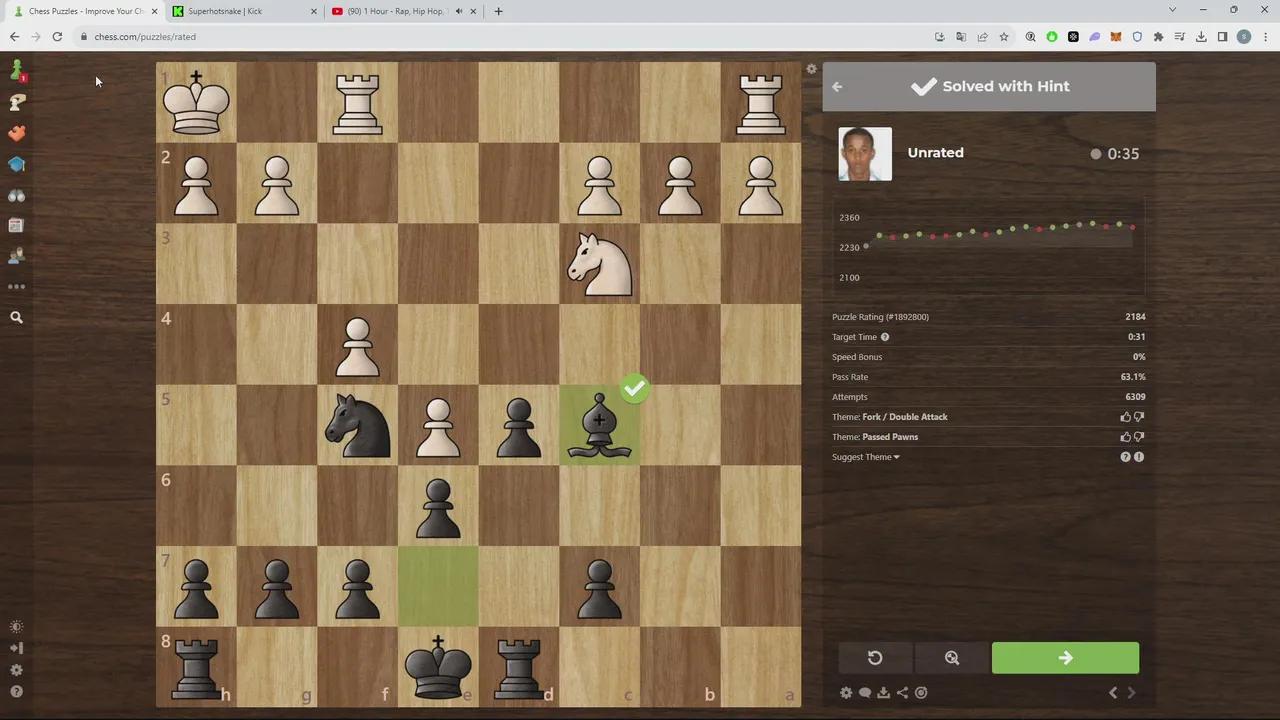
Task: Thumbs up the Fork / Double Attack theme
Action: tap(1125, 417)
